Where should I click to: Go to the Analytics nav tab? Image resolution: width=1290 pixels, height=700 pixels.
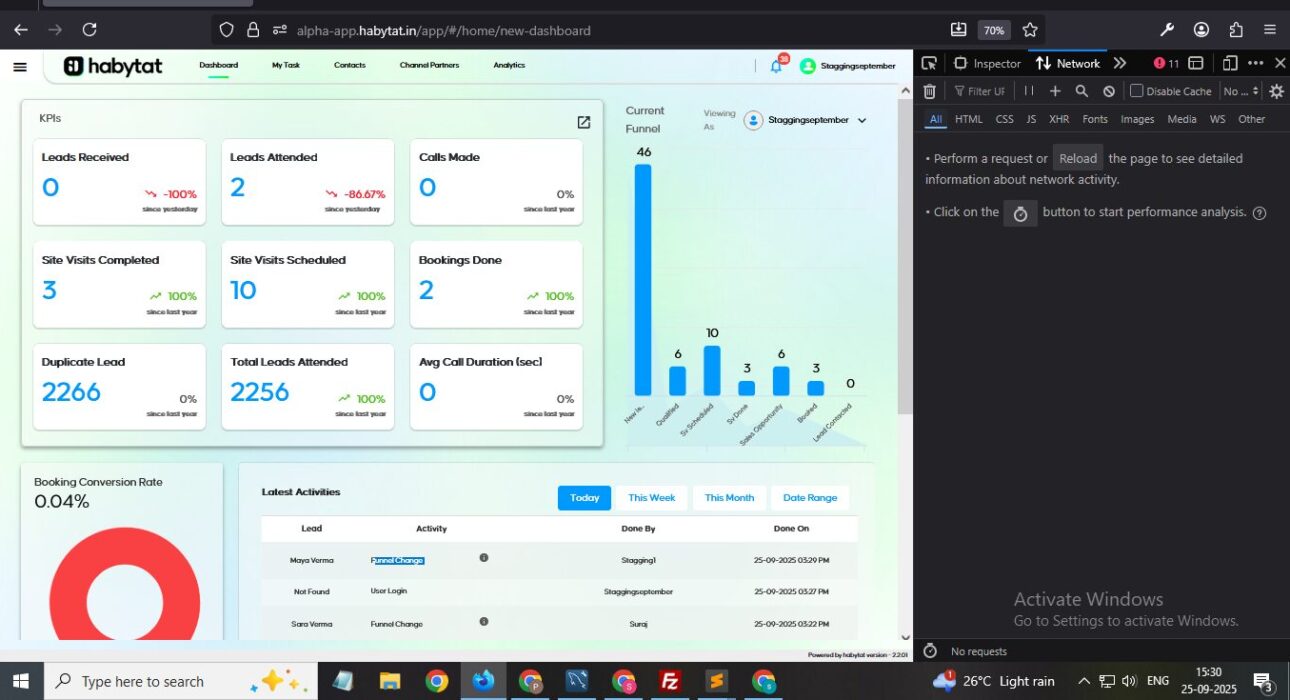coord(509,65)
